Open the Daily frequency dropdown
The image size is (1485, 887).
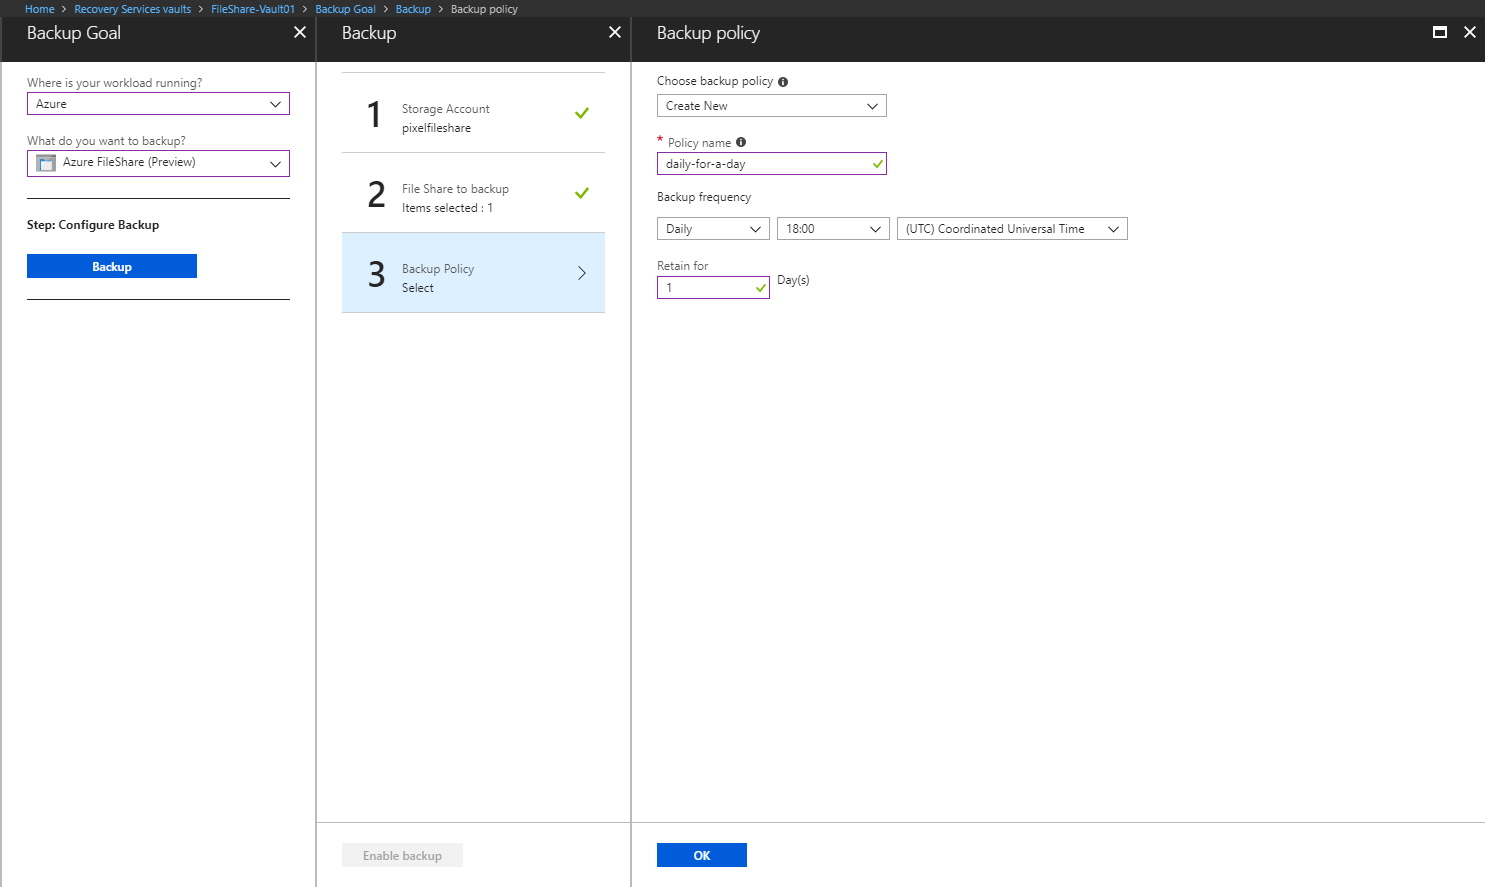pos(713,229)
